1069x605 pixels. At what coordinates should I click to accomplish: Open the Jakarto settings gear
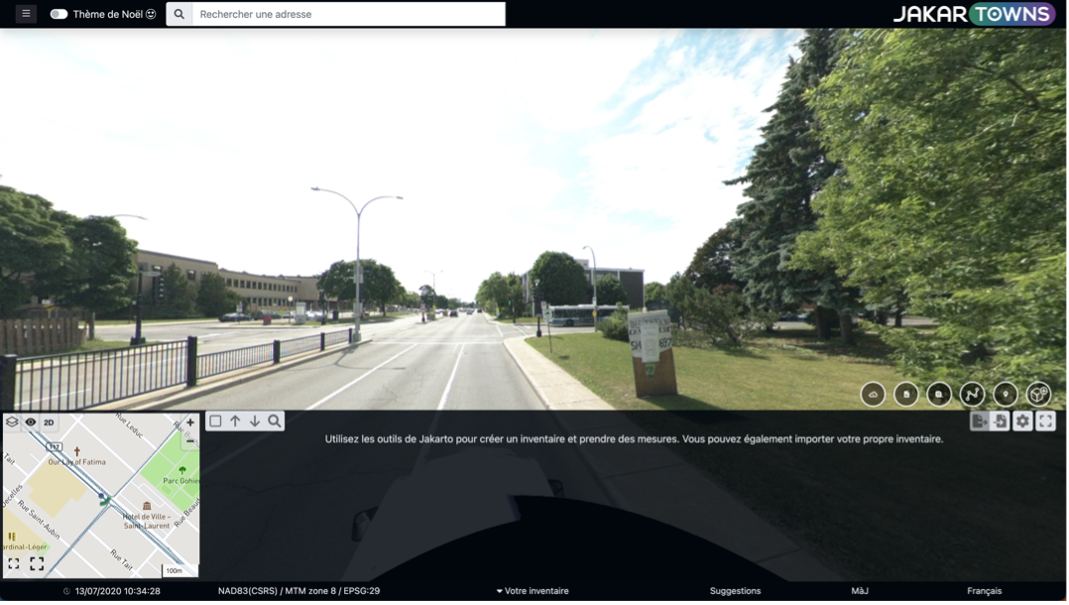(1021, 422)
